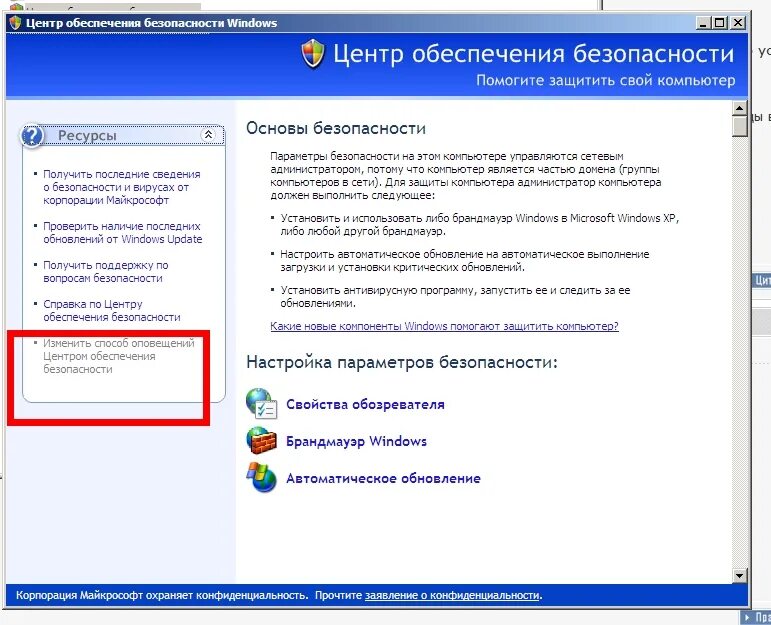Click the security shield icon in header banner
Screen dimensions: 771x625
point(313,54)
